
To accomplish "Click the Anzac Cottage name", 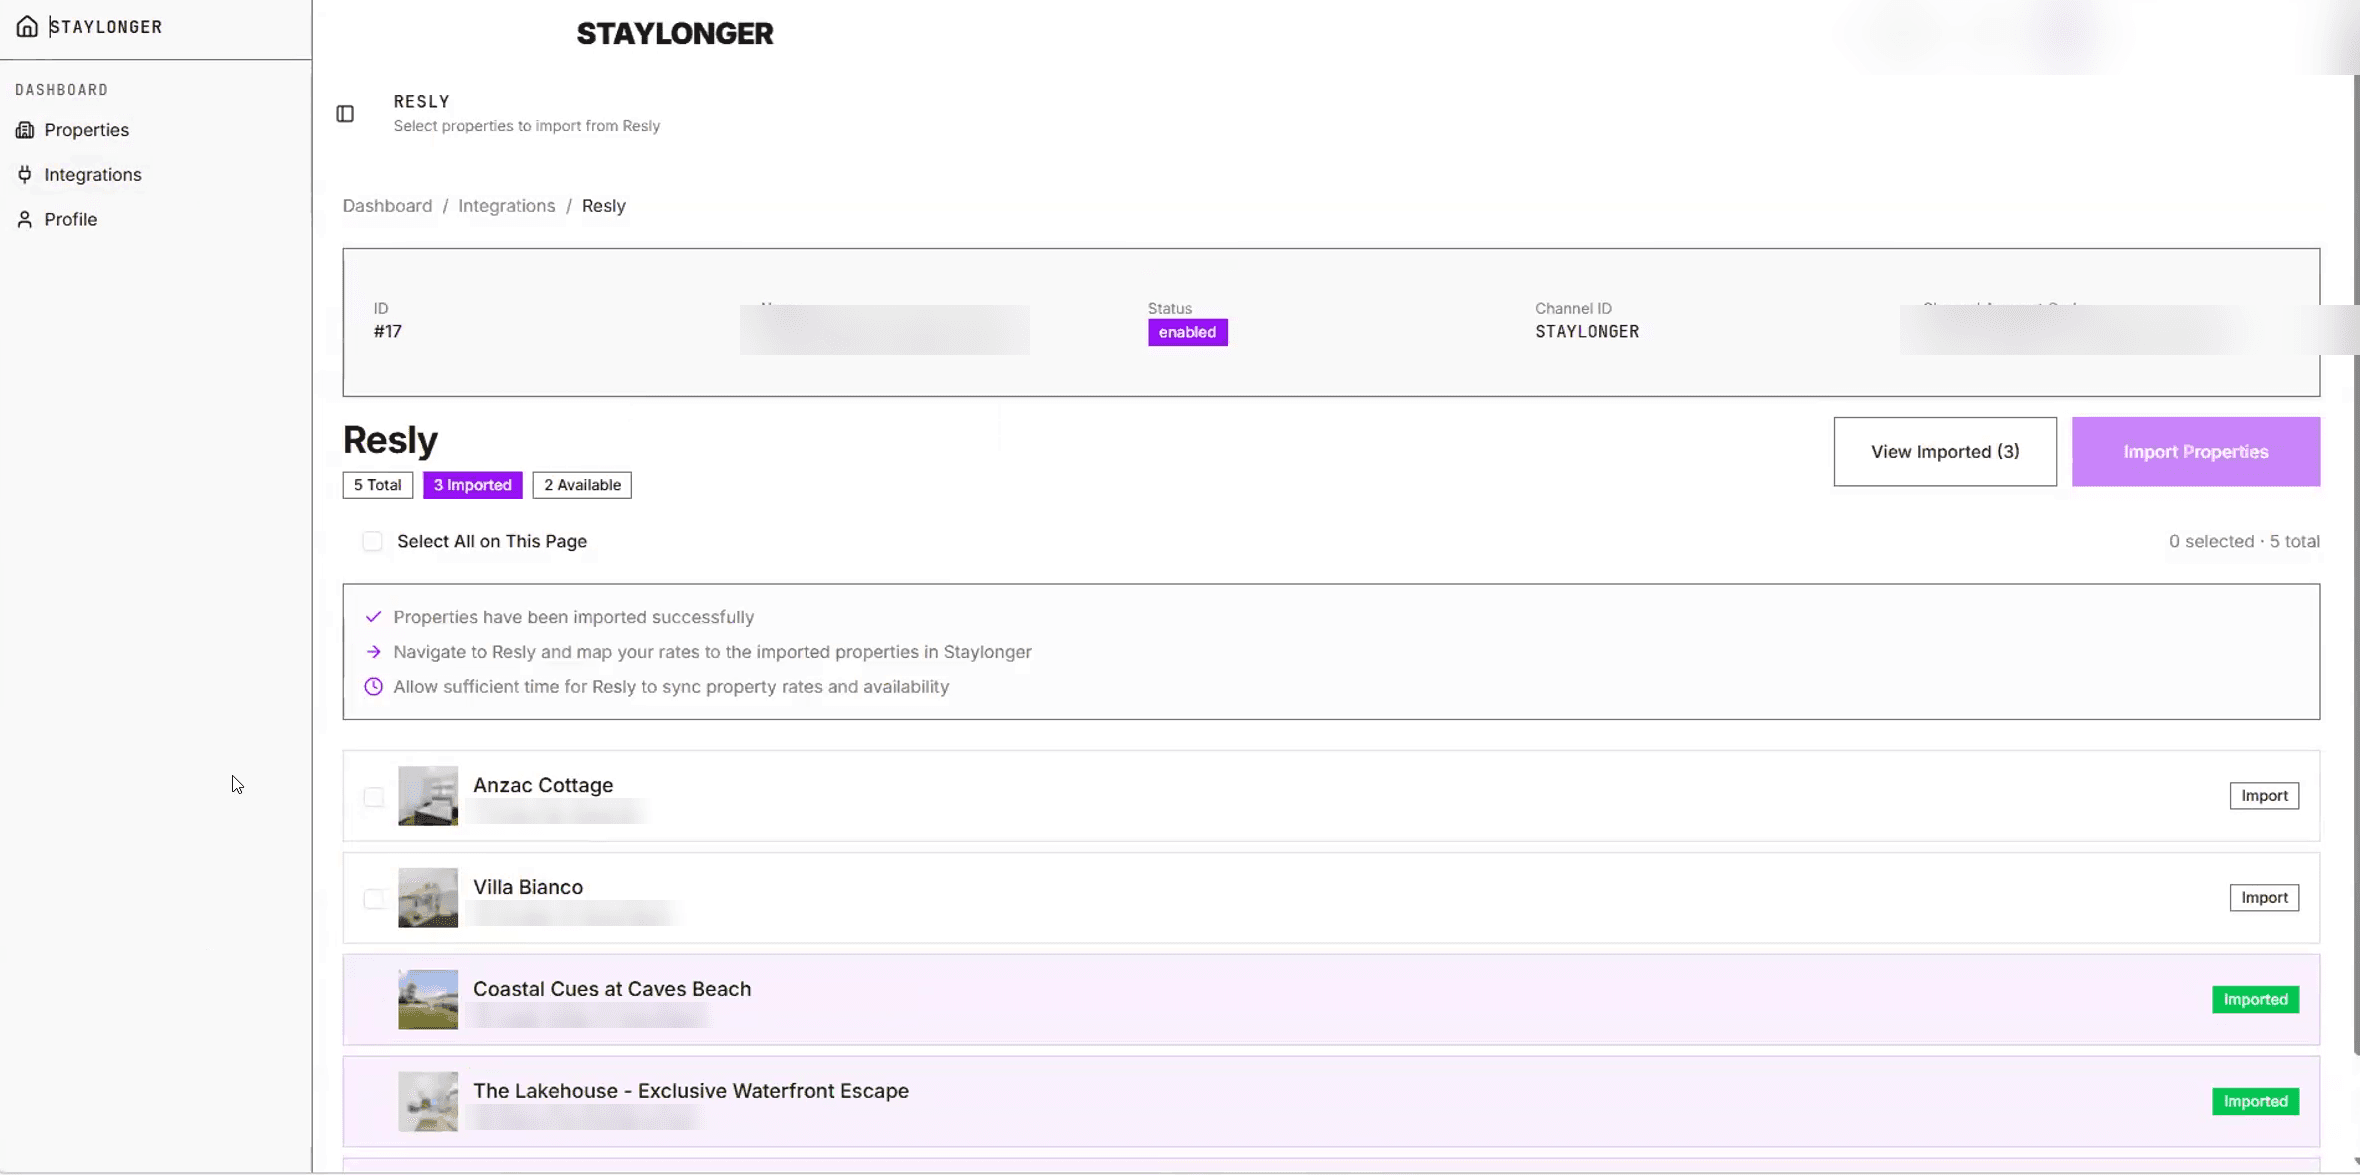I will (543, 786).
